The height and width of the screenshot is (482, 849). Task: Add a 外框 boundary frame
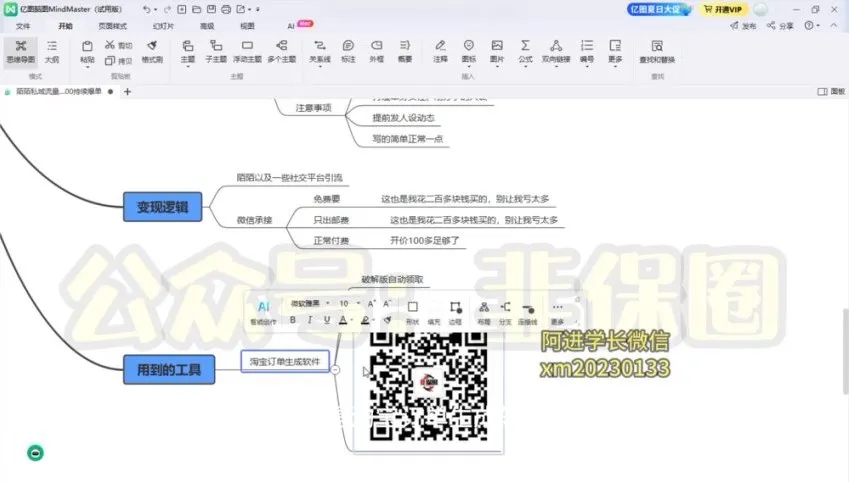click(376, 50)
